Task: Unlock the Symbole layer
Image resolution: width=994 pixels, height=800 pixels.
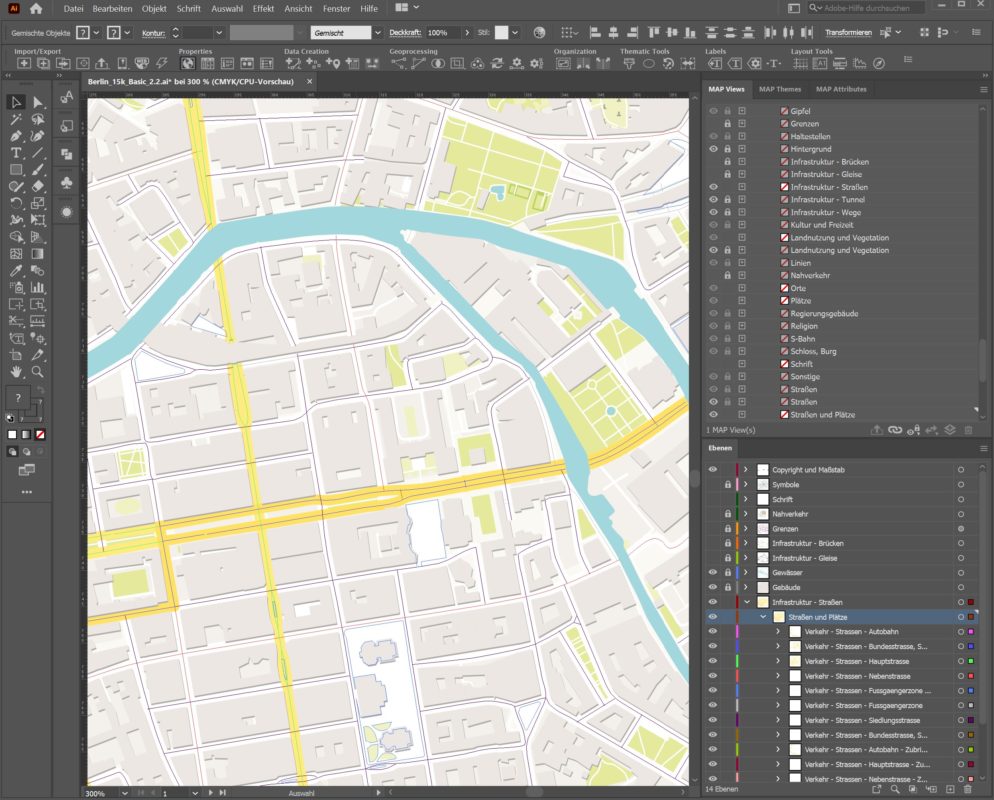Action: click(726, 483)
